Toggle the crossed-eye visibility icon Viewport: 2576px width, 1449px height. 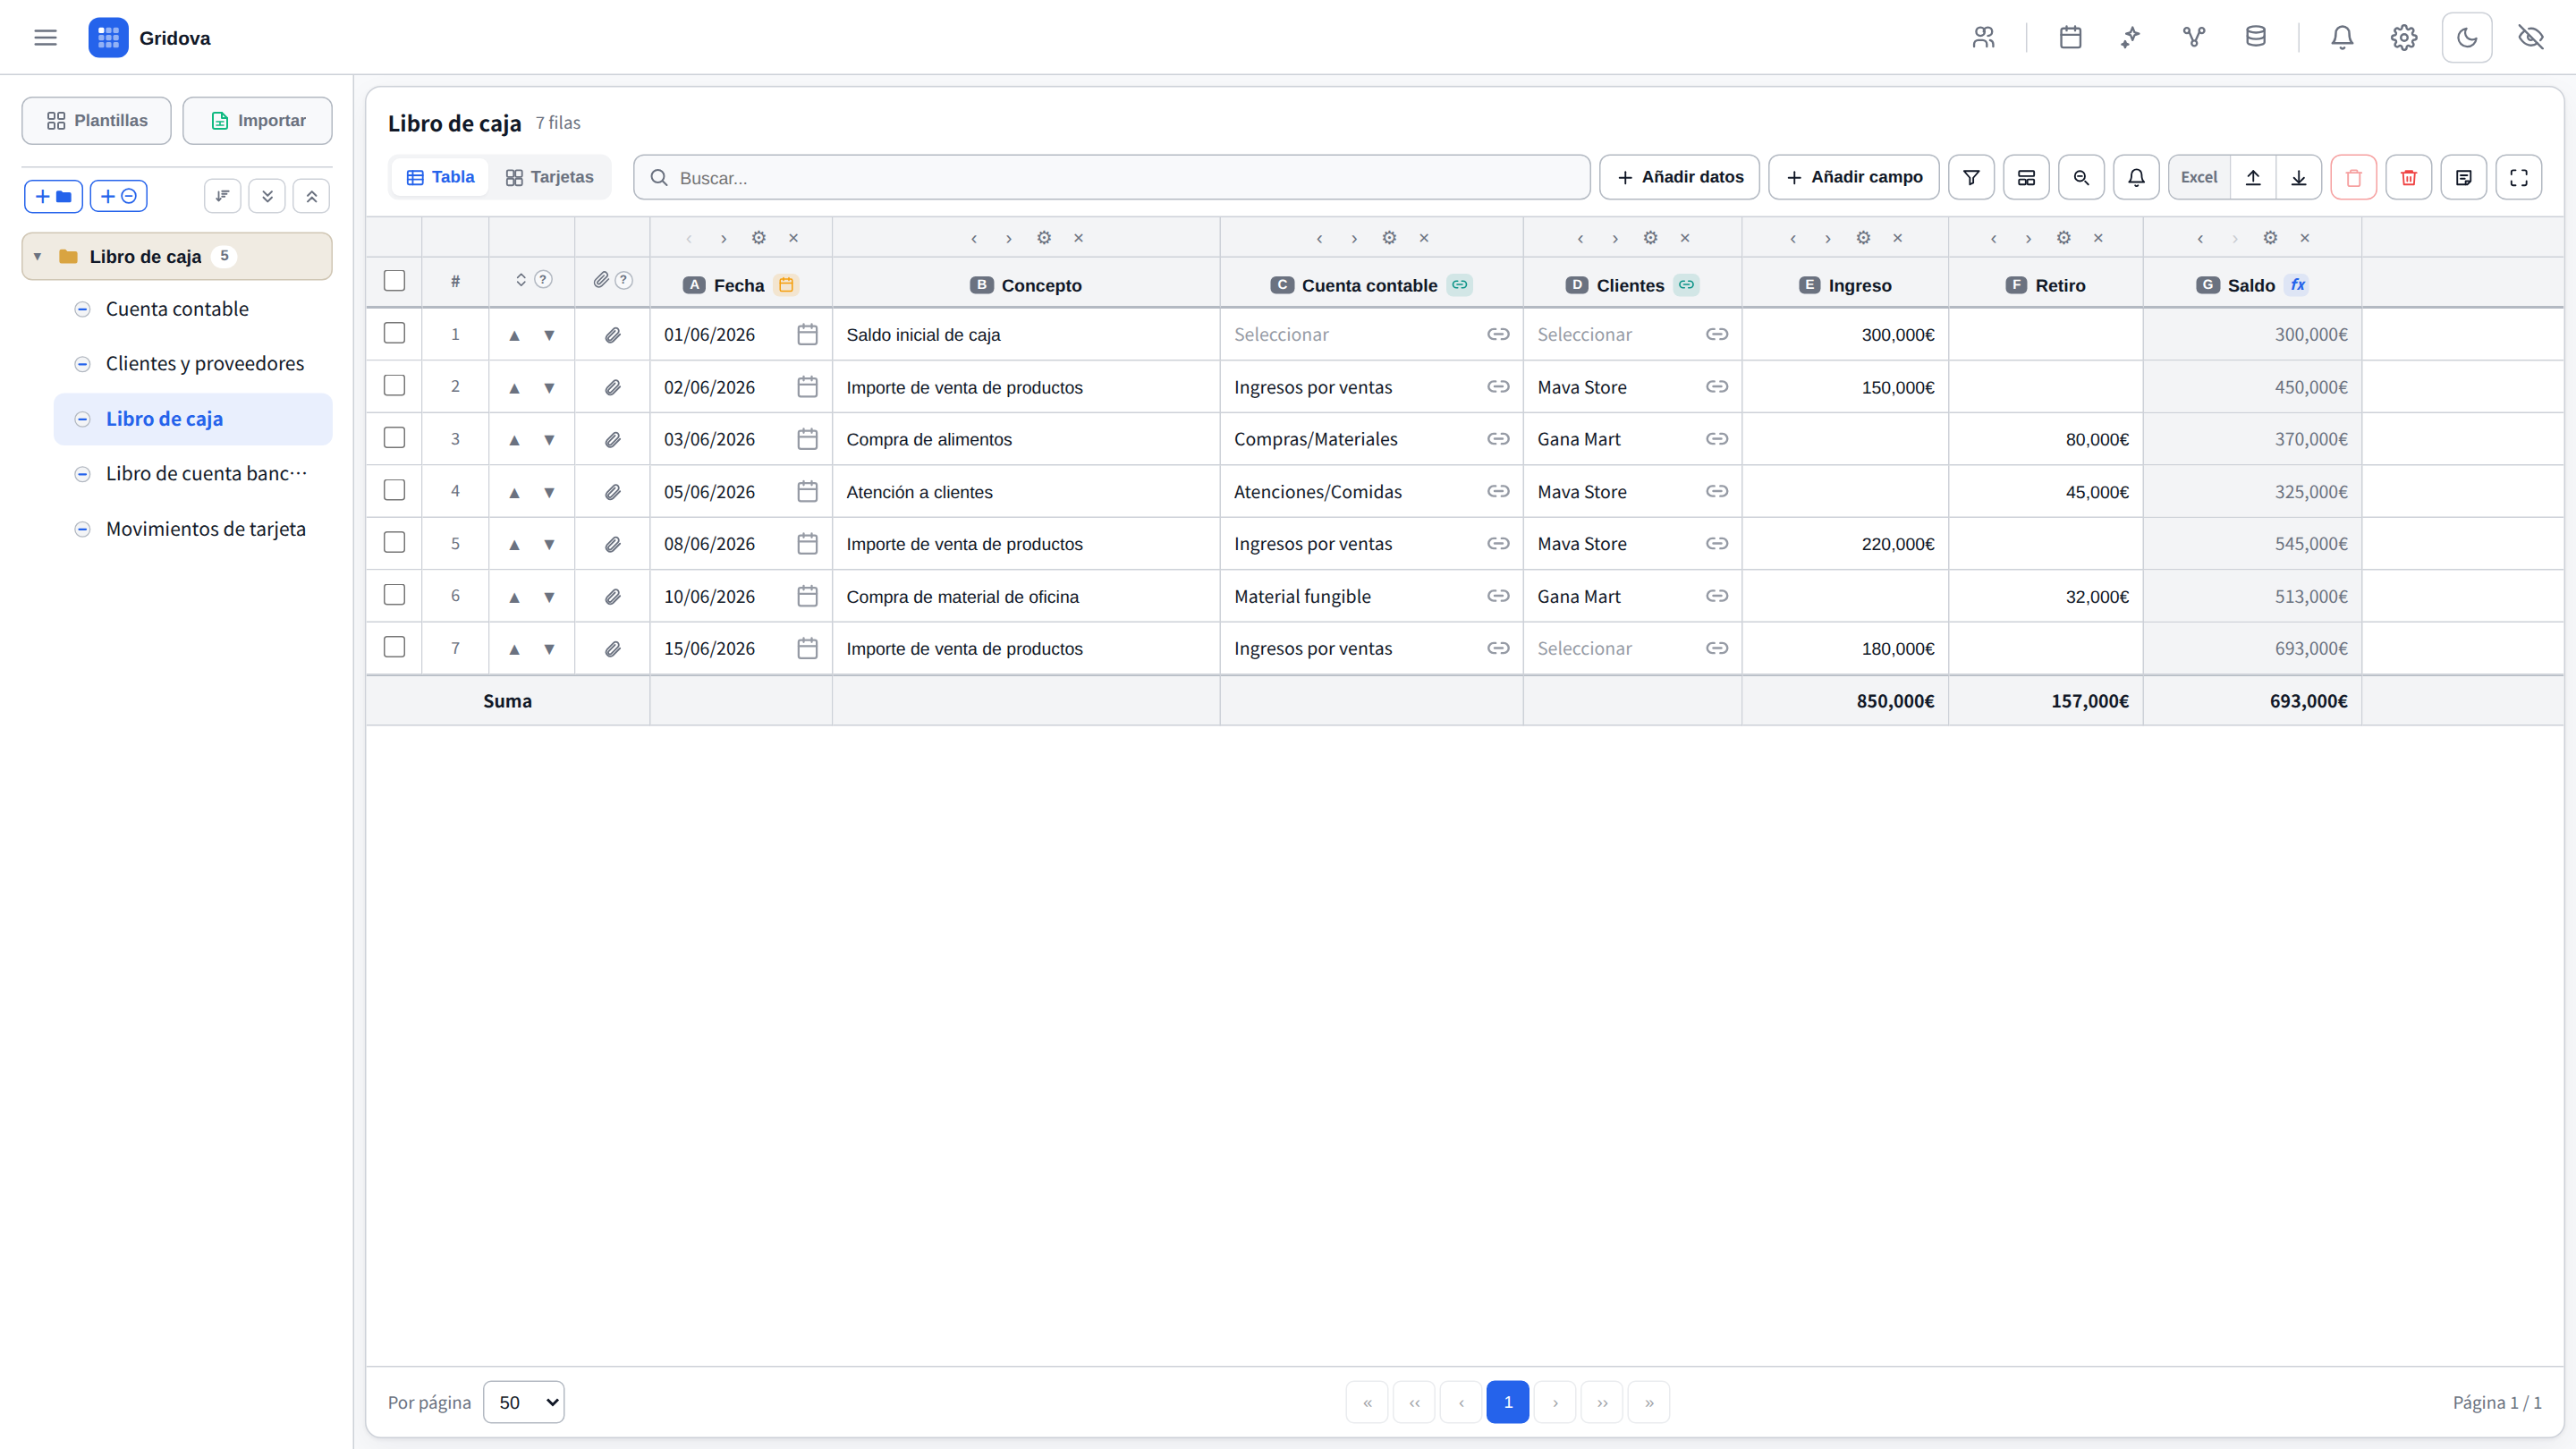click(x=2530, y=38)
